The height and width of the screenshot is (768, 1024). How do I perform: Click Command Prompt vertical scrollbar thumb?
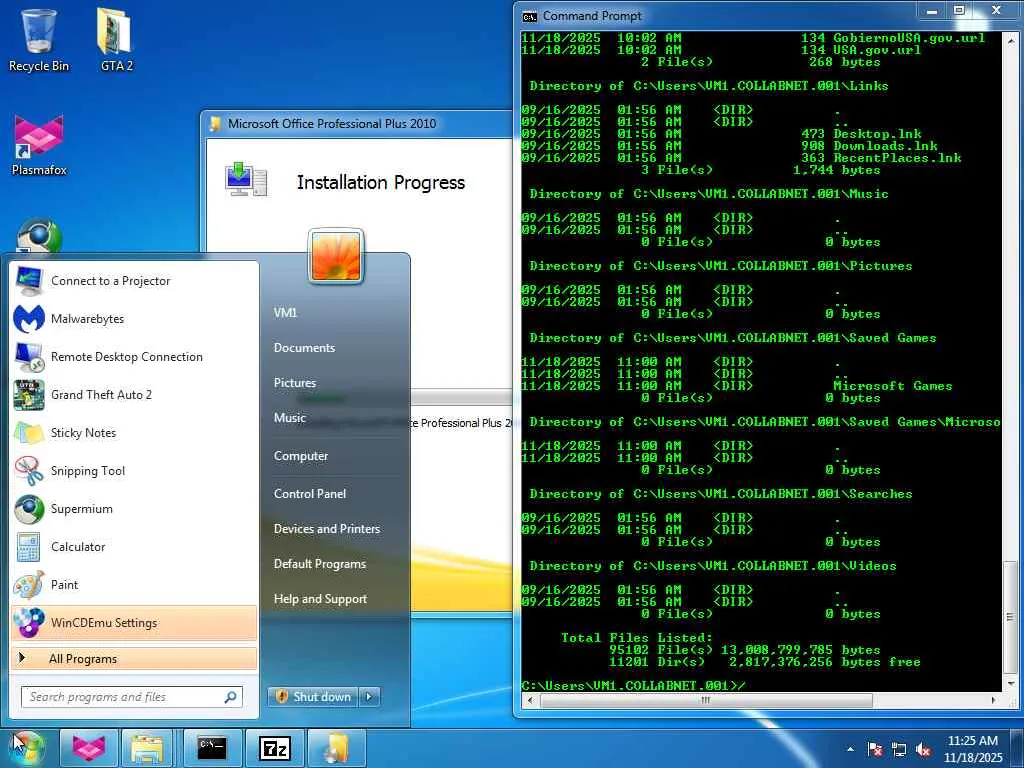(1010, 616)
